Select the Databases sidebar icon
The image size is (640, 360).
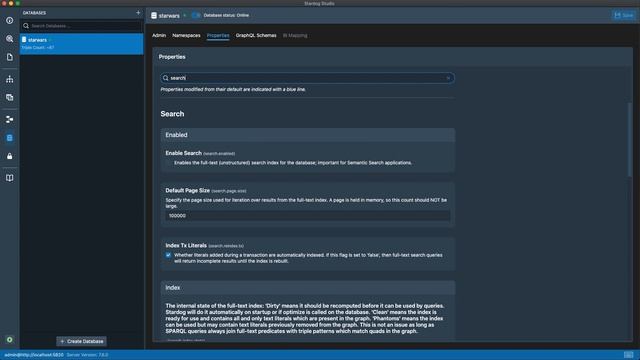coord(9,138)
